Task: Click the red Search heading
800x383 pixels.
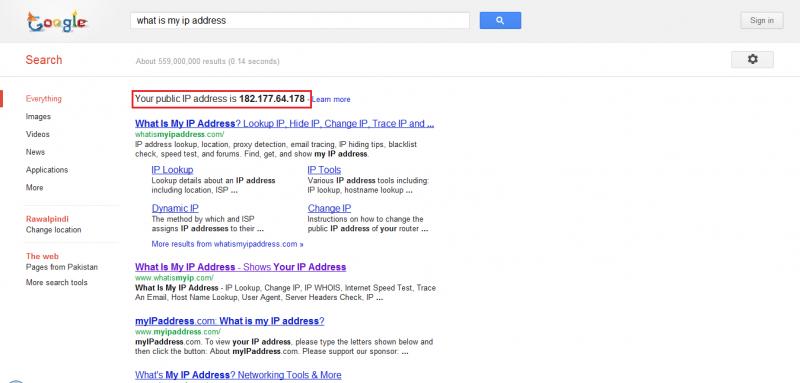Action: pyautogui.click(x=44, y=60)
